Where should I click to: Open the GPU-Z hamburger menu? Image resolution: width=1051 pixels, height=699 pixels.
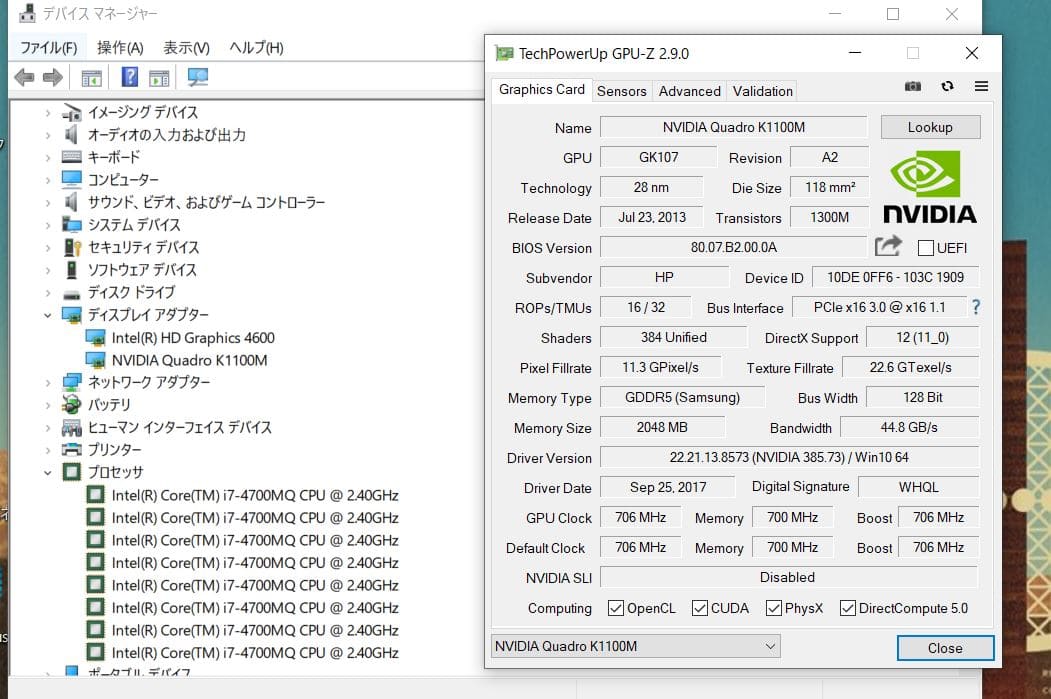[981, 86]
